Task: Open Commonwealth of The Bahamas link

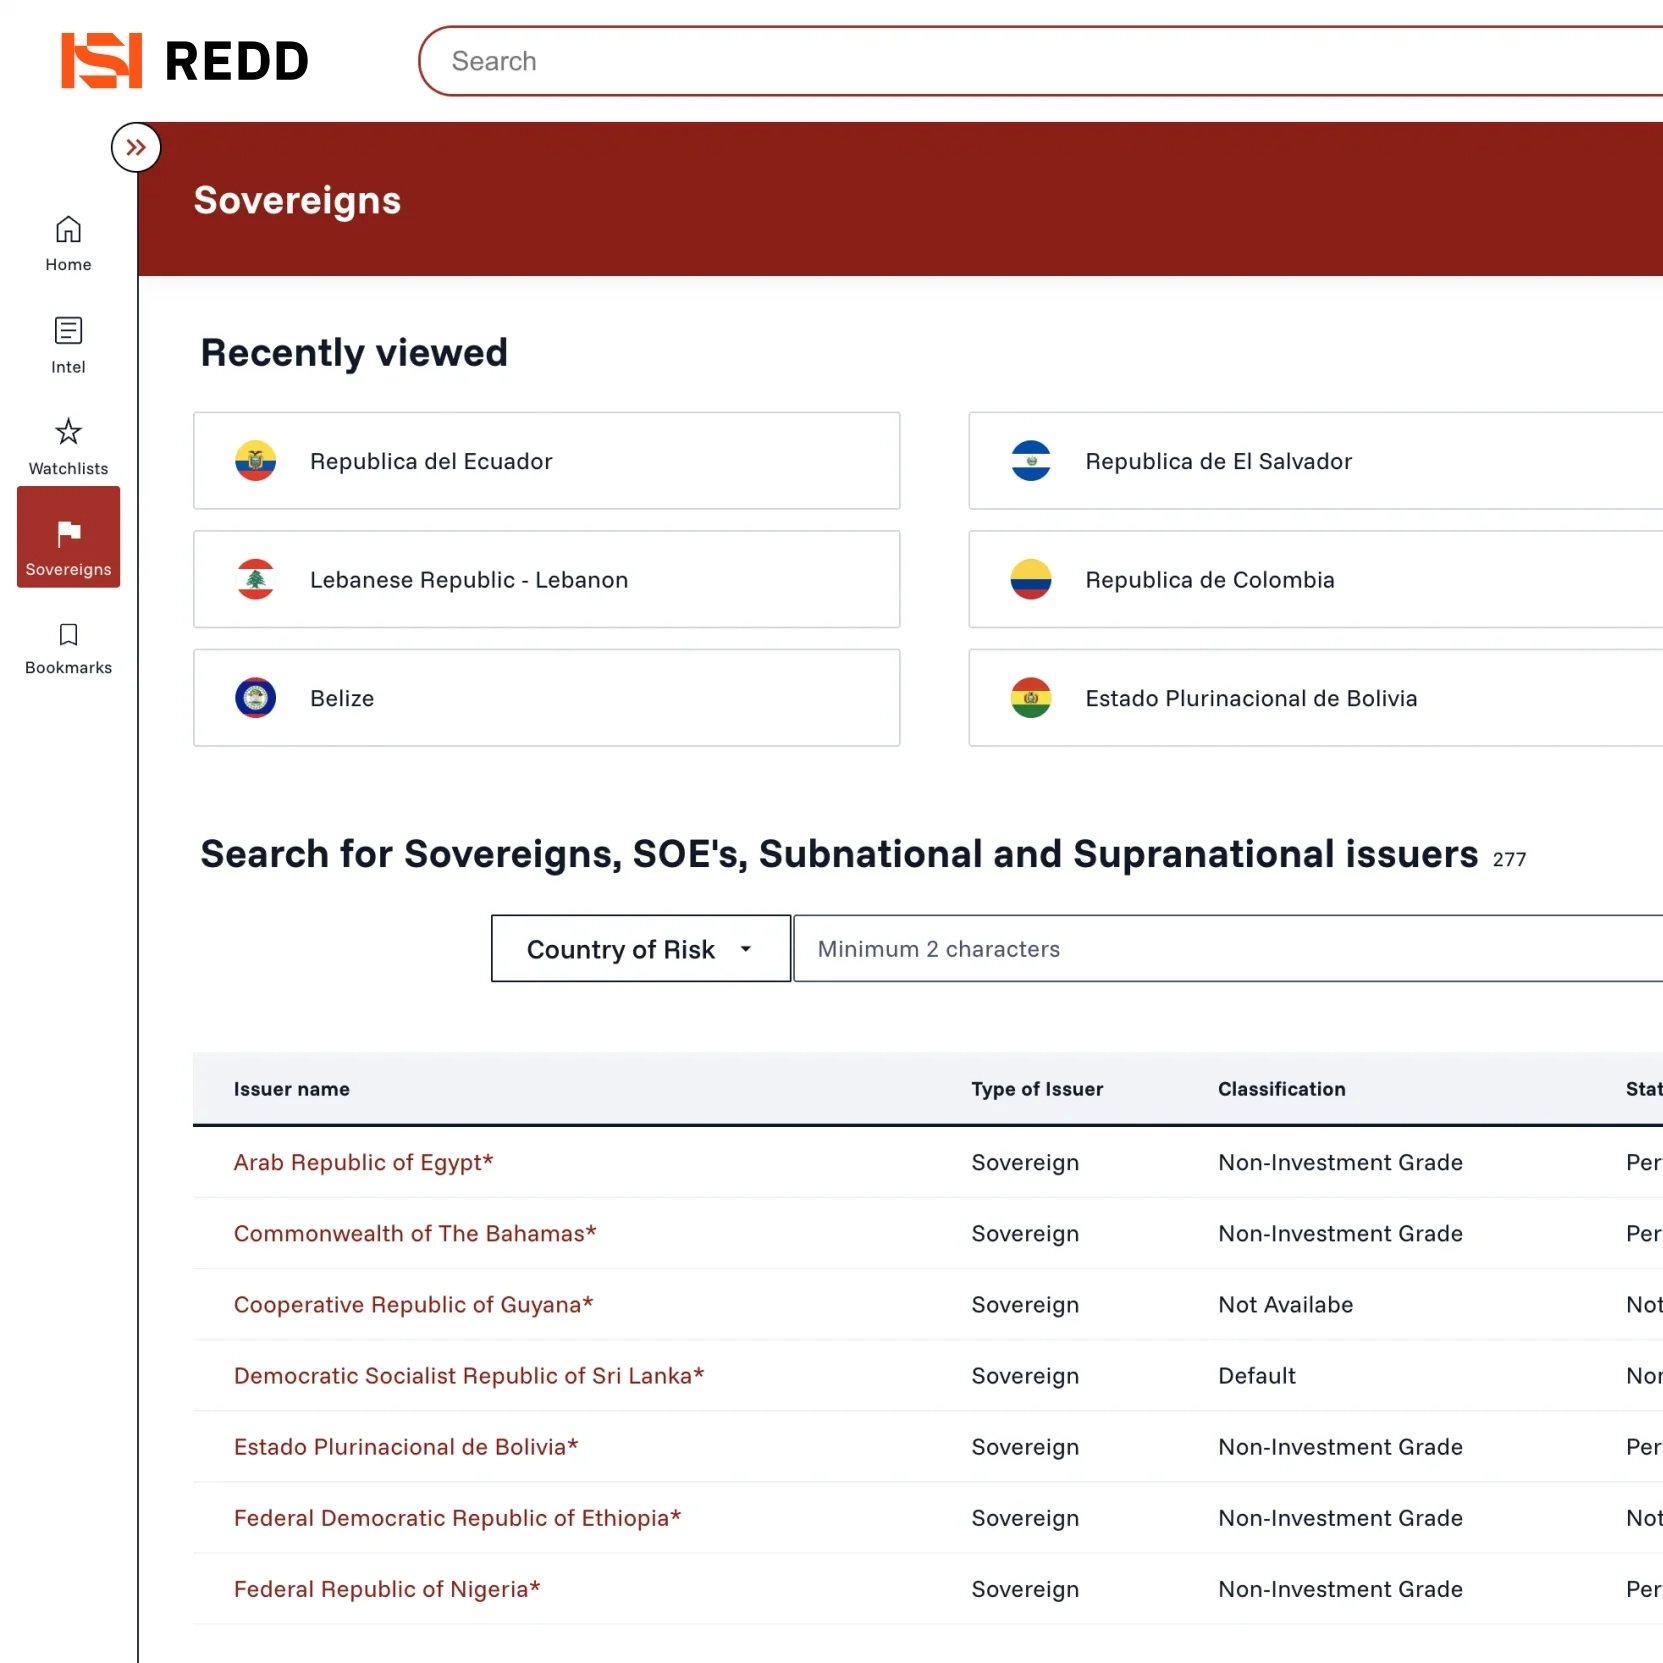Action: 415,1233
